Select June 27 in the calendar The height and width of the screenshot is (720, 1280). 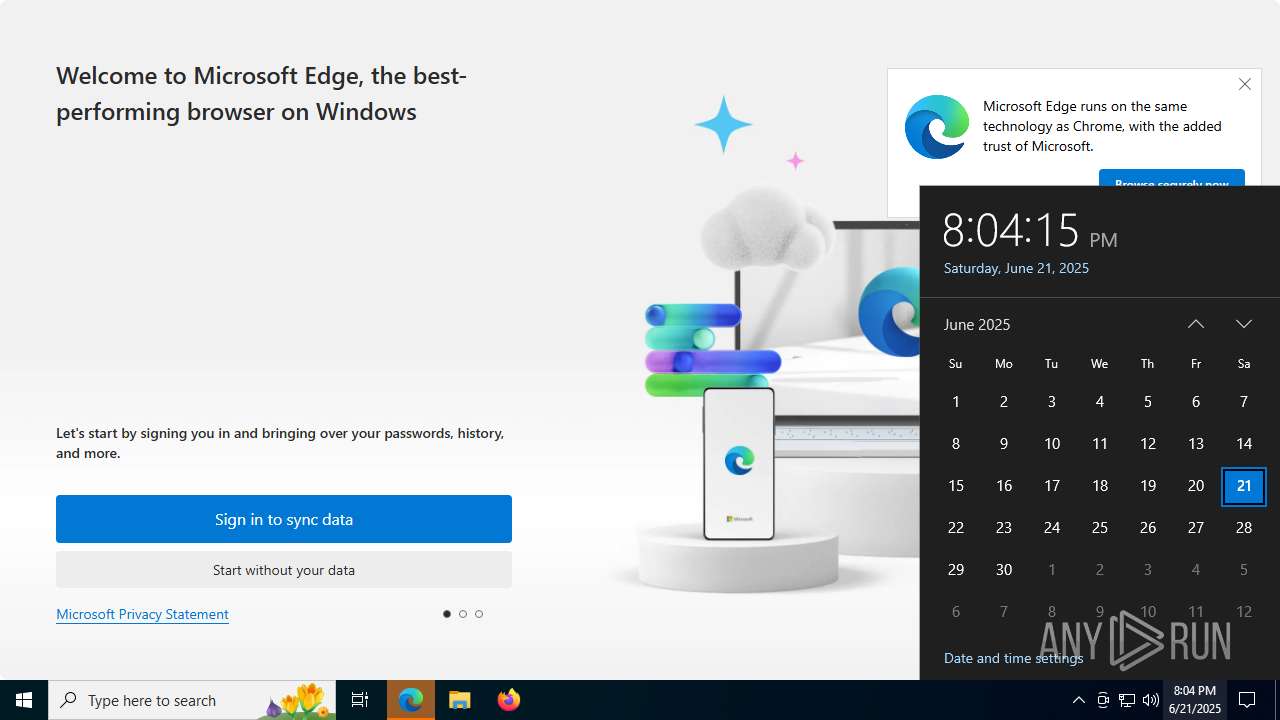click(1196, 528)
